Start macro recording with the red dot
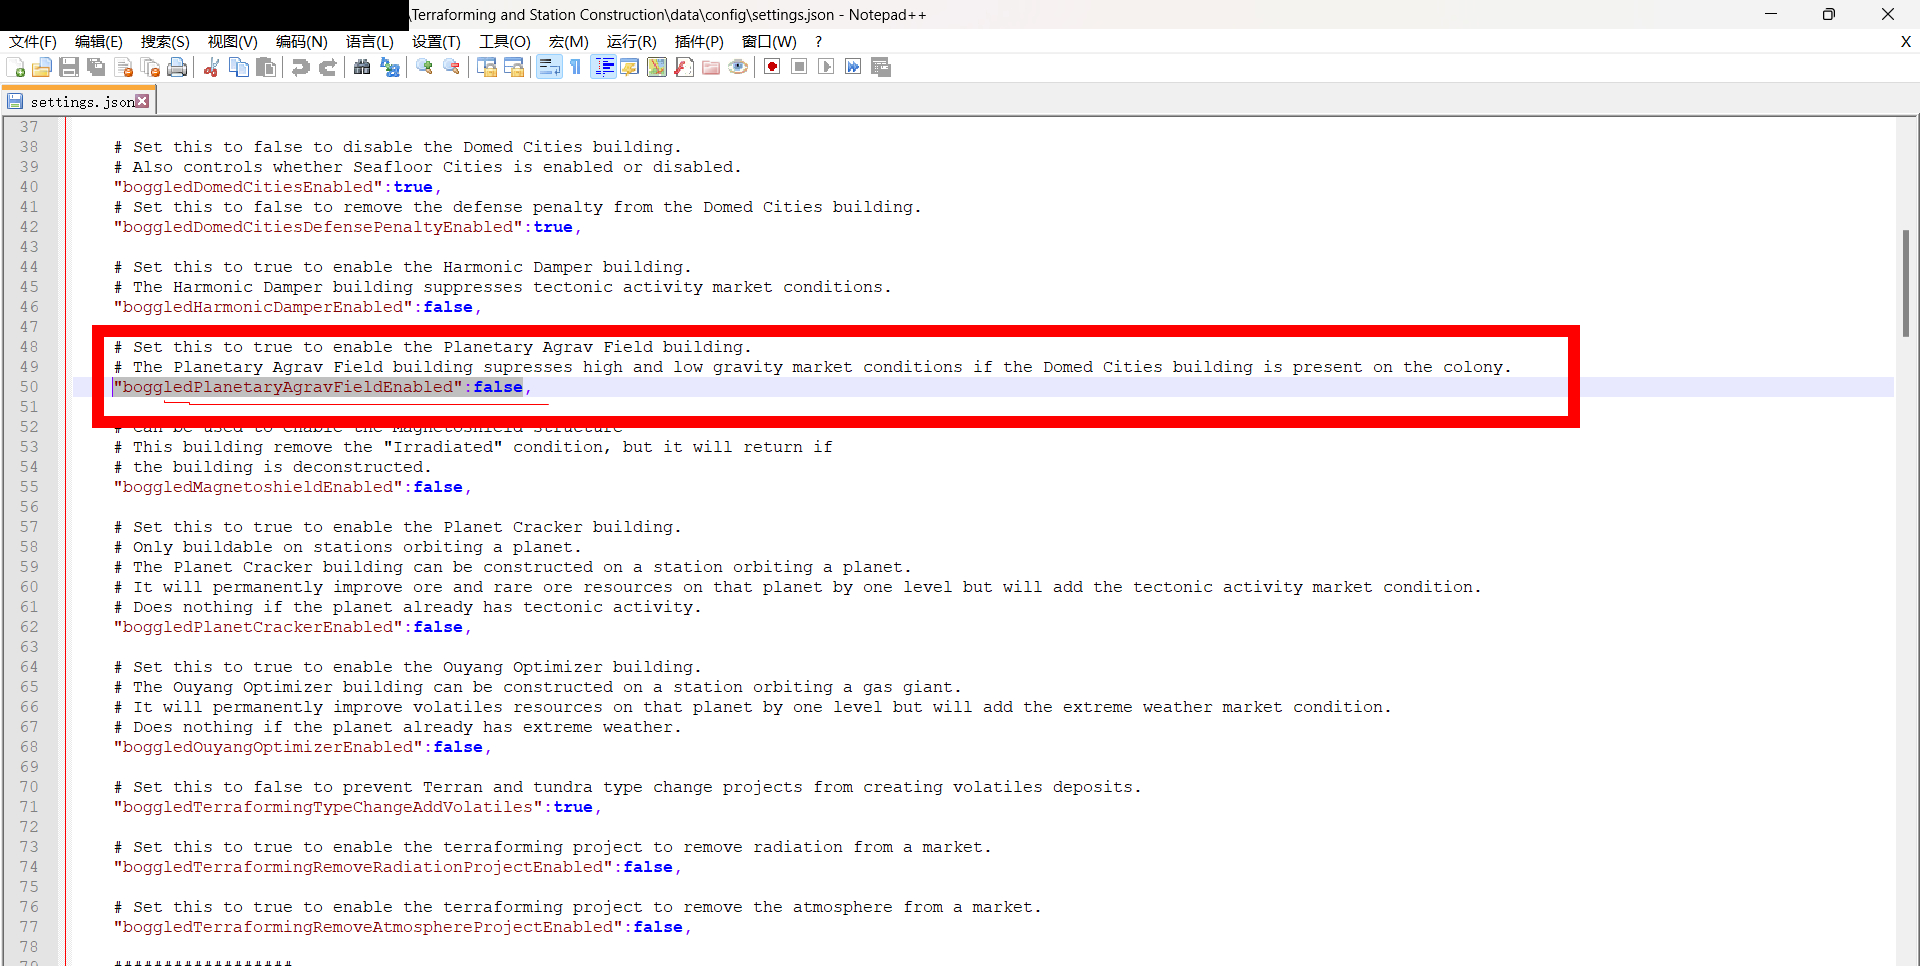This screenshot has height=966, width=1920. 772,67
